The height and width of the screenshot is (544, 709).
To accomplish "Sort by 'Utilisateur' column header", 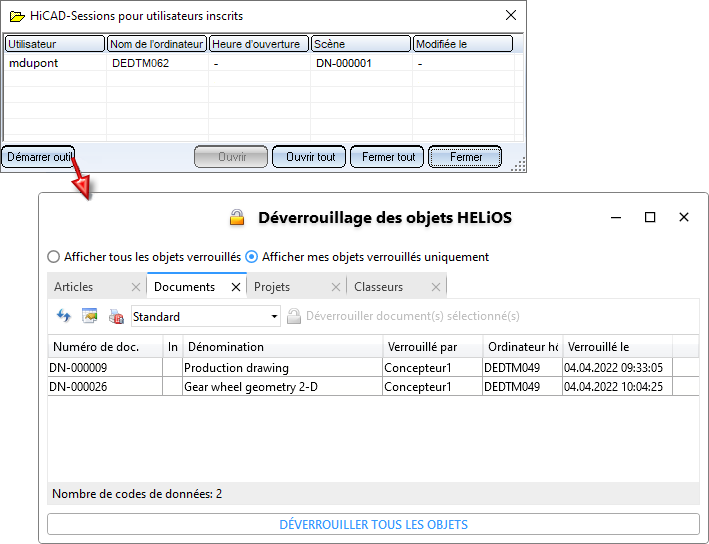I will pyautogui.click(x=55, y=44).
